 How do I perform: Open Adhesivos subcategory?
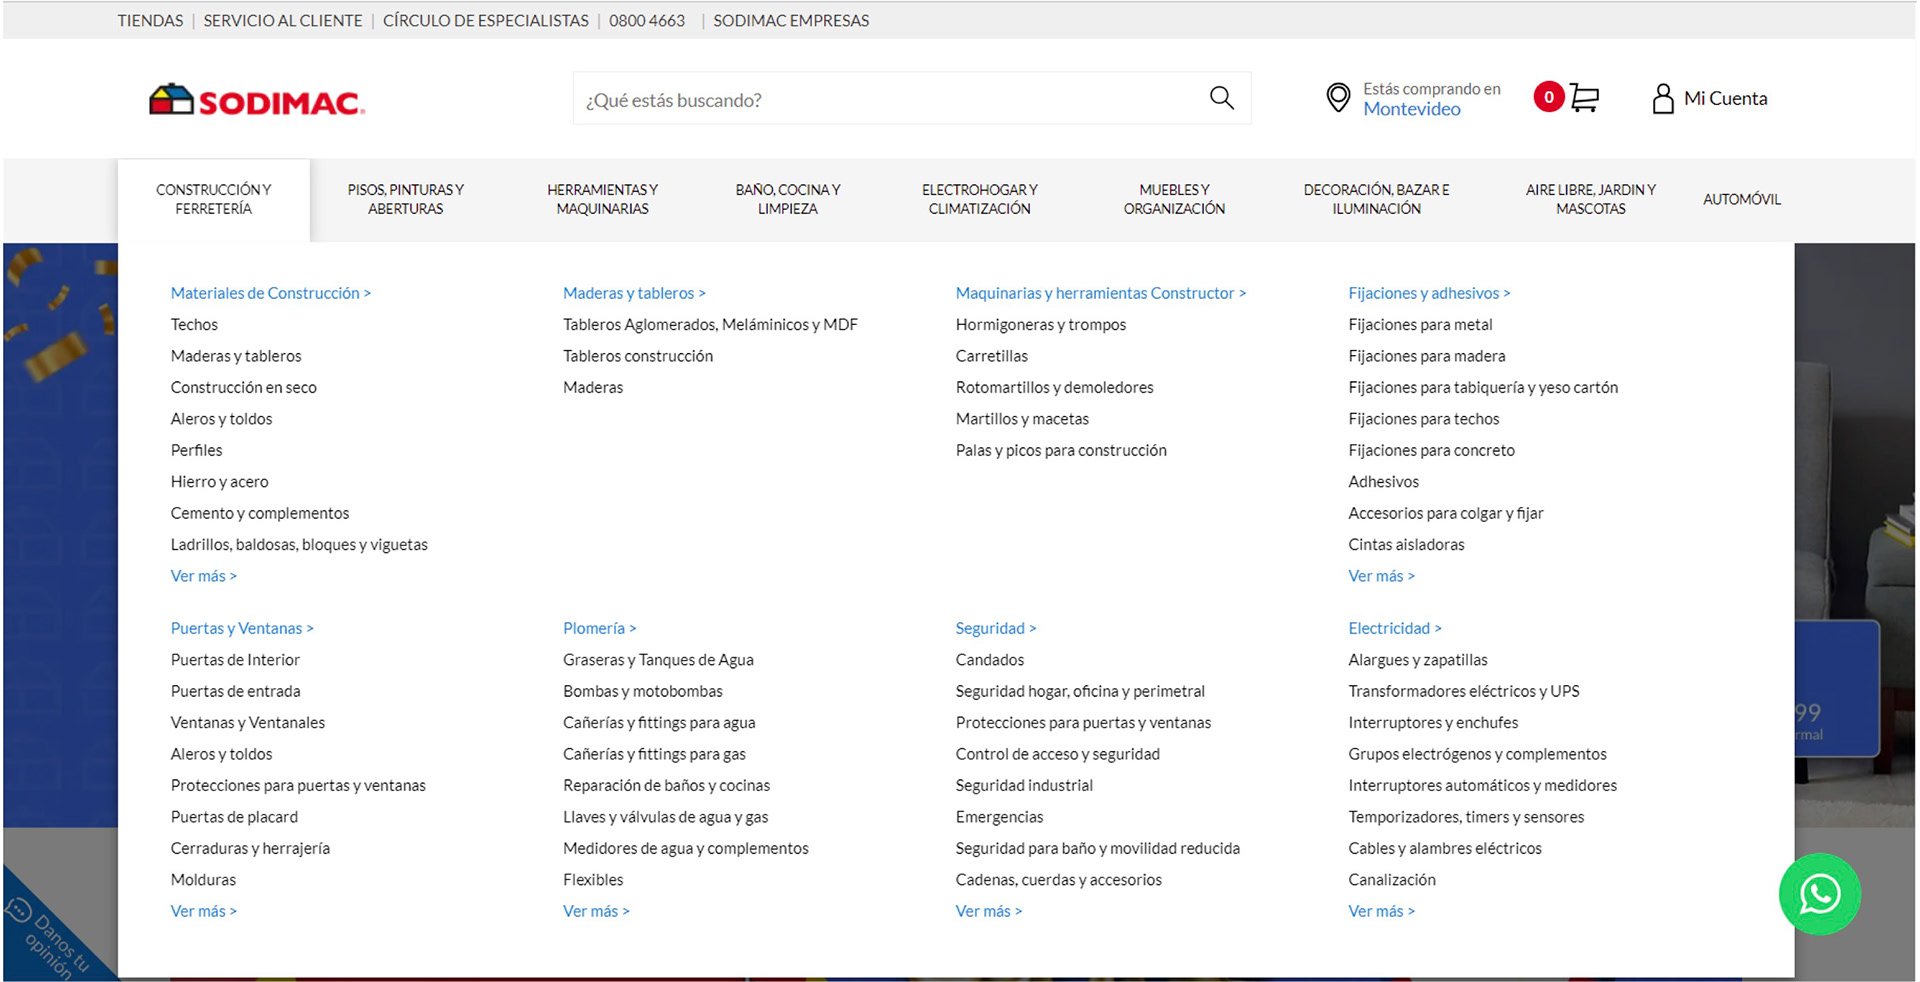click(1383, 481)
